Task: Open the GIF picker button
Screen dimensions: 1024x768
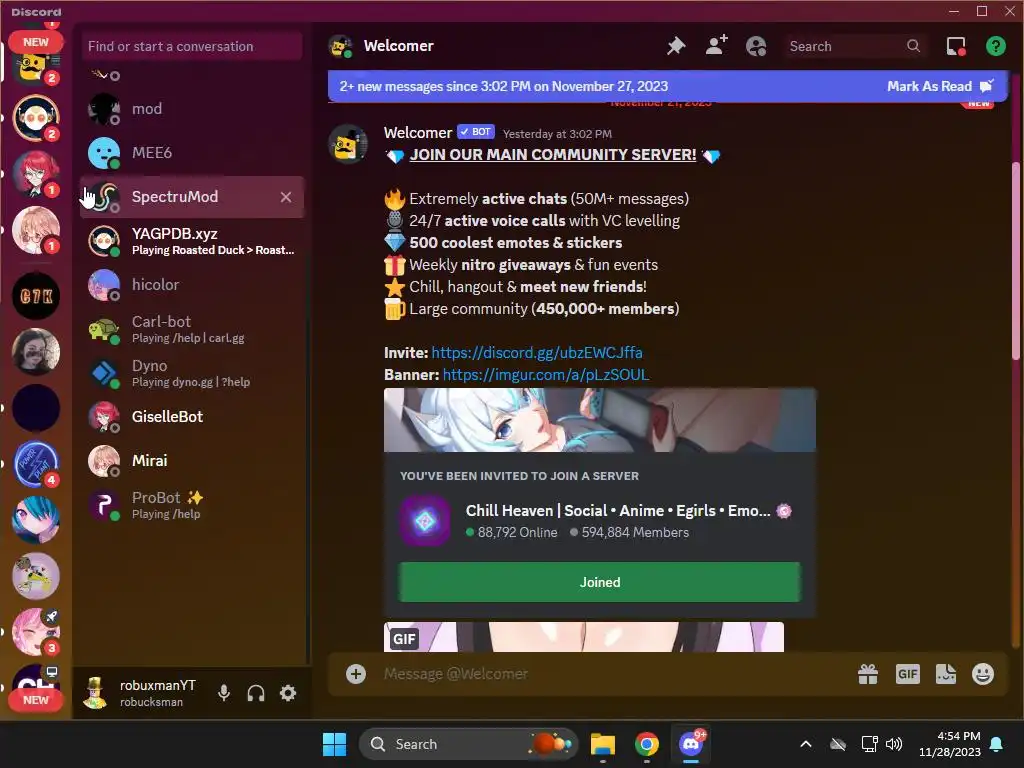Action: point(908,674)
